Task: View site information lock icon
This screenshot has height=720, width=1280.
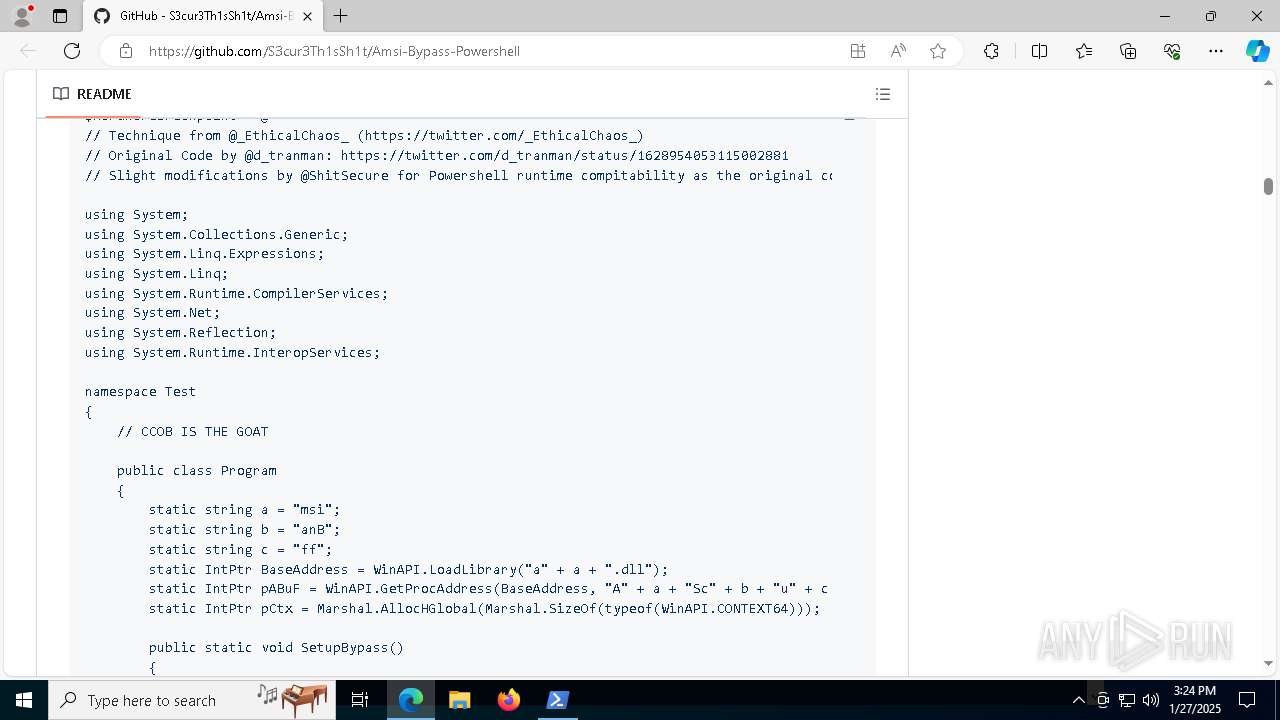Action: [x=126, y=51]
